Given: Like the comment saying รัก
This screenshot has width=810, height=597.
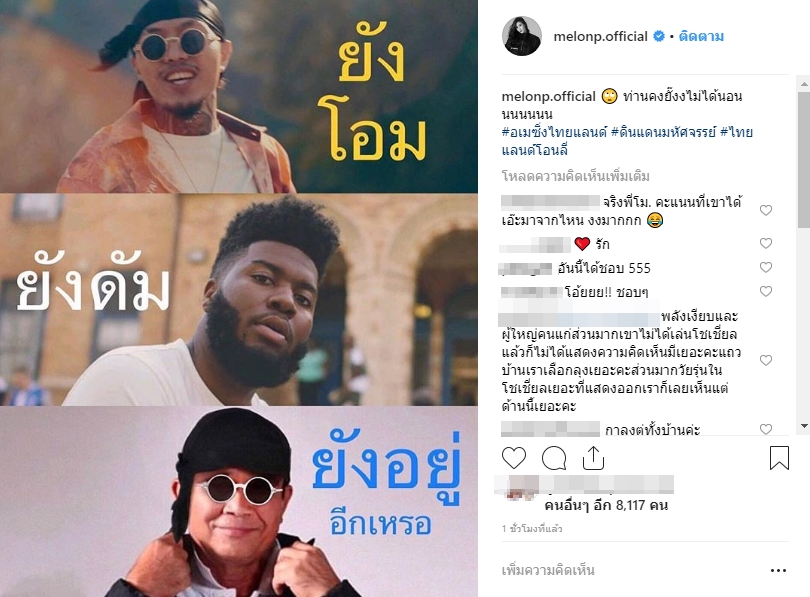Looking at the screenshot, I should pos(766,243).
